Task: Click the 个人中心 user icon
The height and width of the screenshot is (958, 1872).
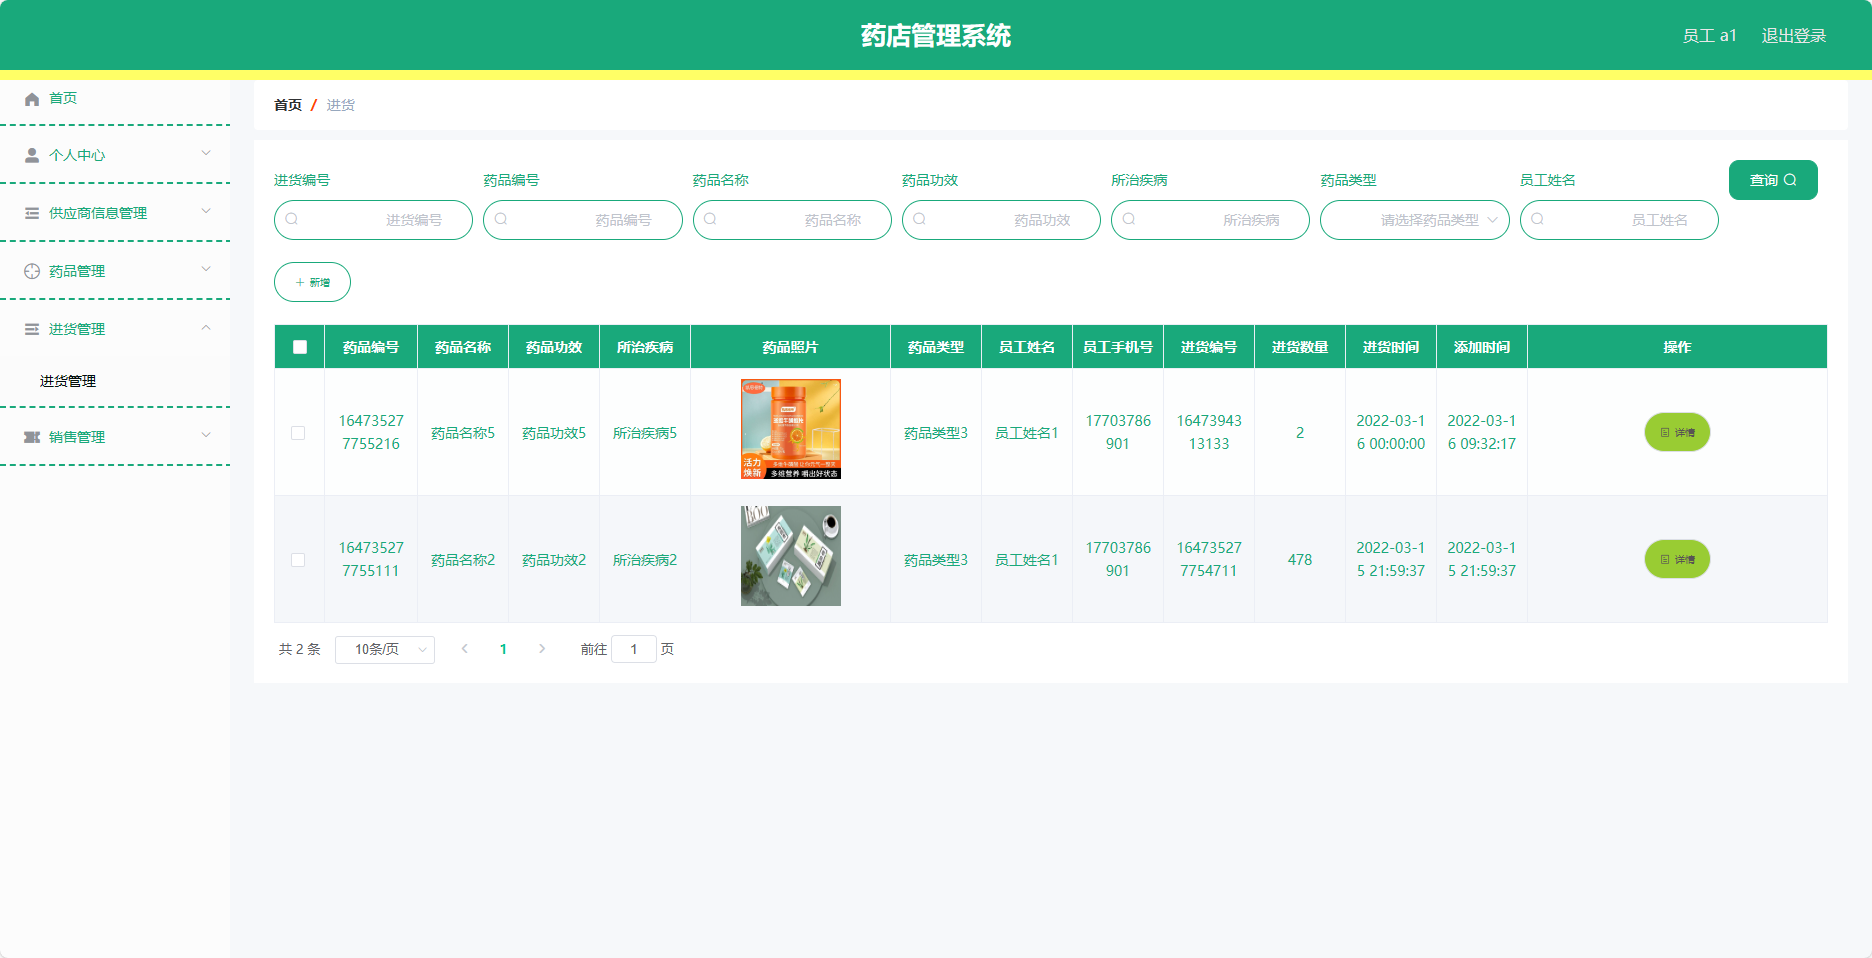Action: point(32,156)
